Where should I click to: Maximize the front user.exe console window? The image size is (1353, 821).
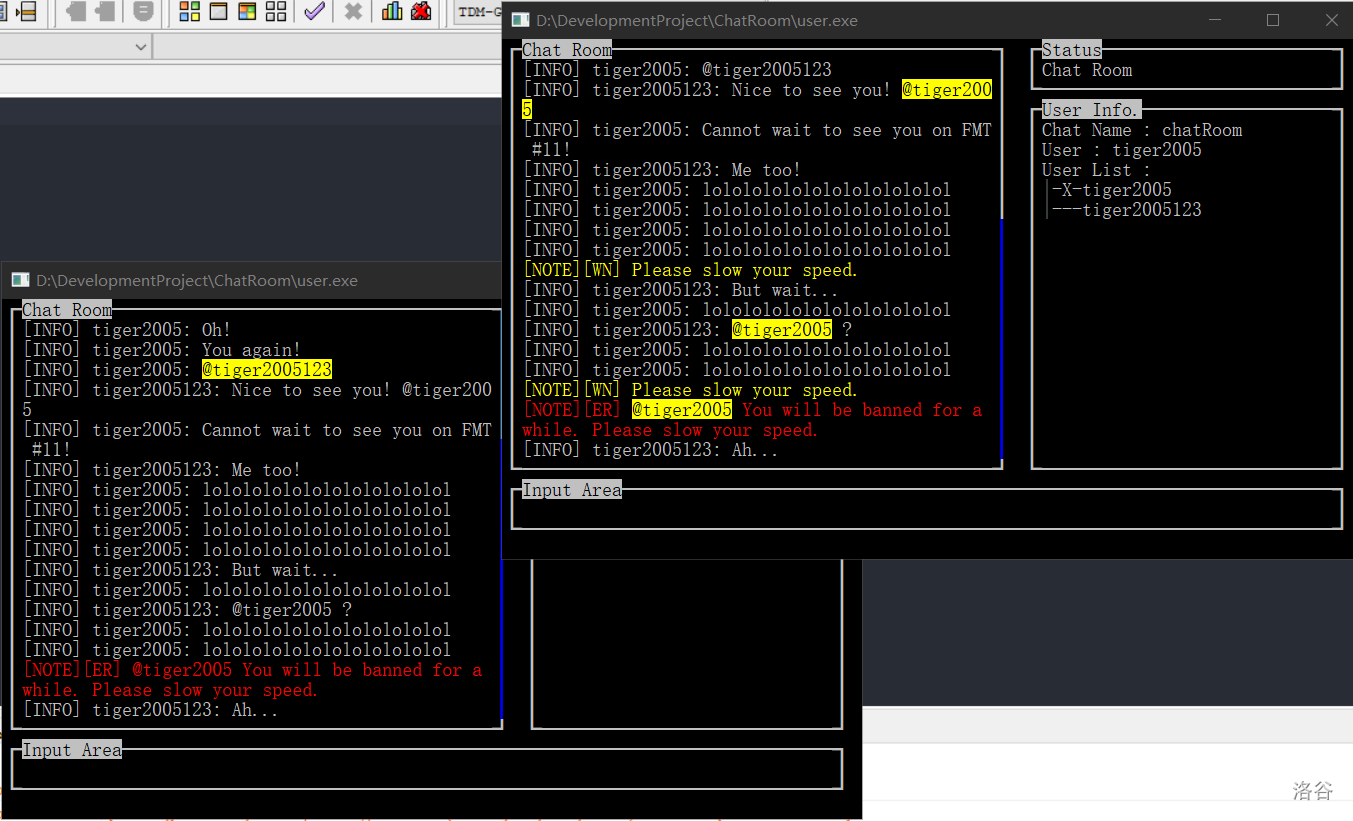(x=1273, y=20)
